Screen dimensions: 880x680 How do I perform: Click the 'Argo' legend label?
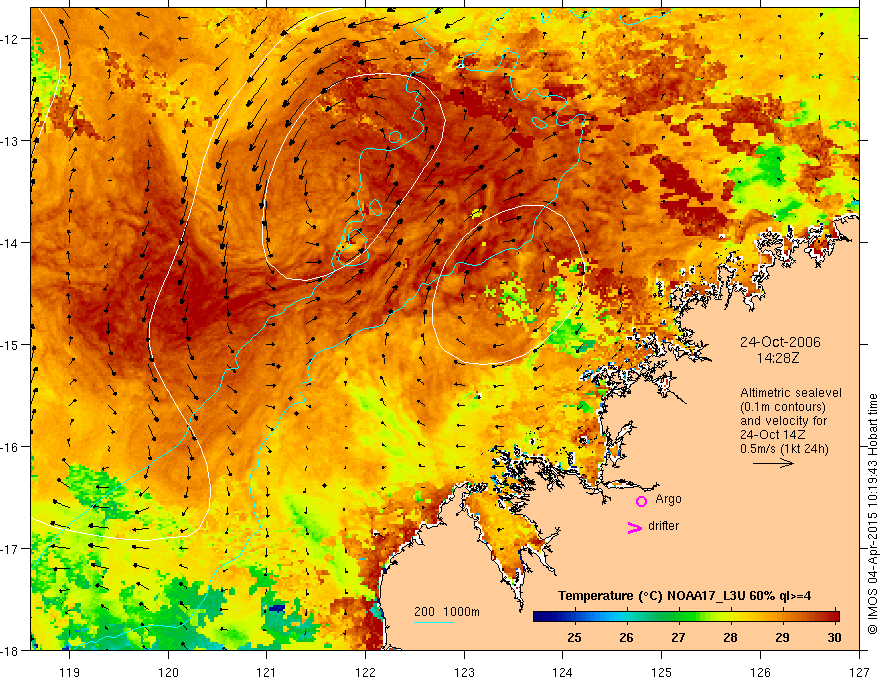pos(668,499)
